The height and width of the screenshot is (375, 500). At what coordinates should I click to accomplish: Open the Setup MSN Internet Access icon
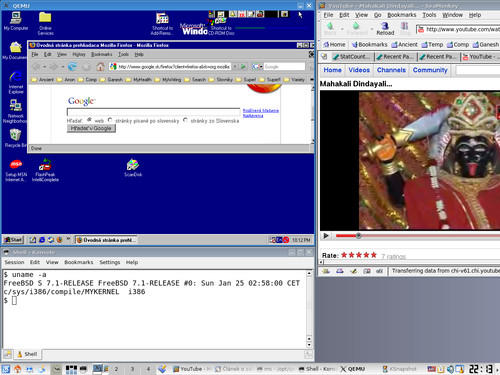pos(16,170)
